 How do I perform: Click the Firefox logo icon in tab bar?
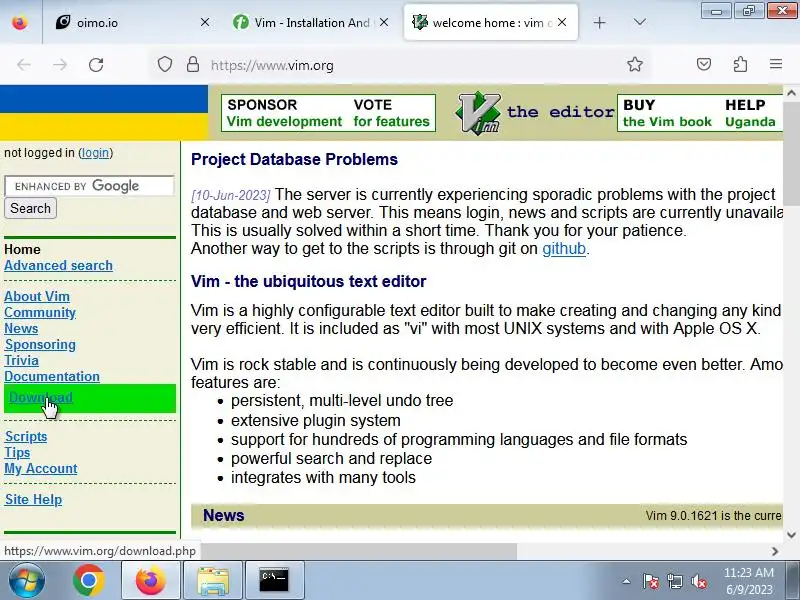click(x=20, y=22)
